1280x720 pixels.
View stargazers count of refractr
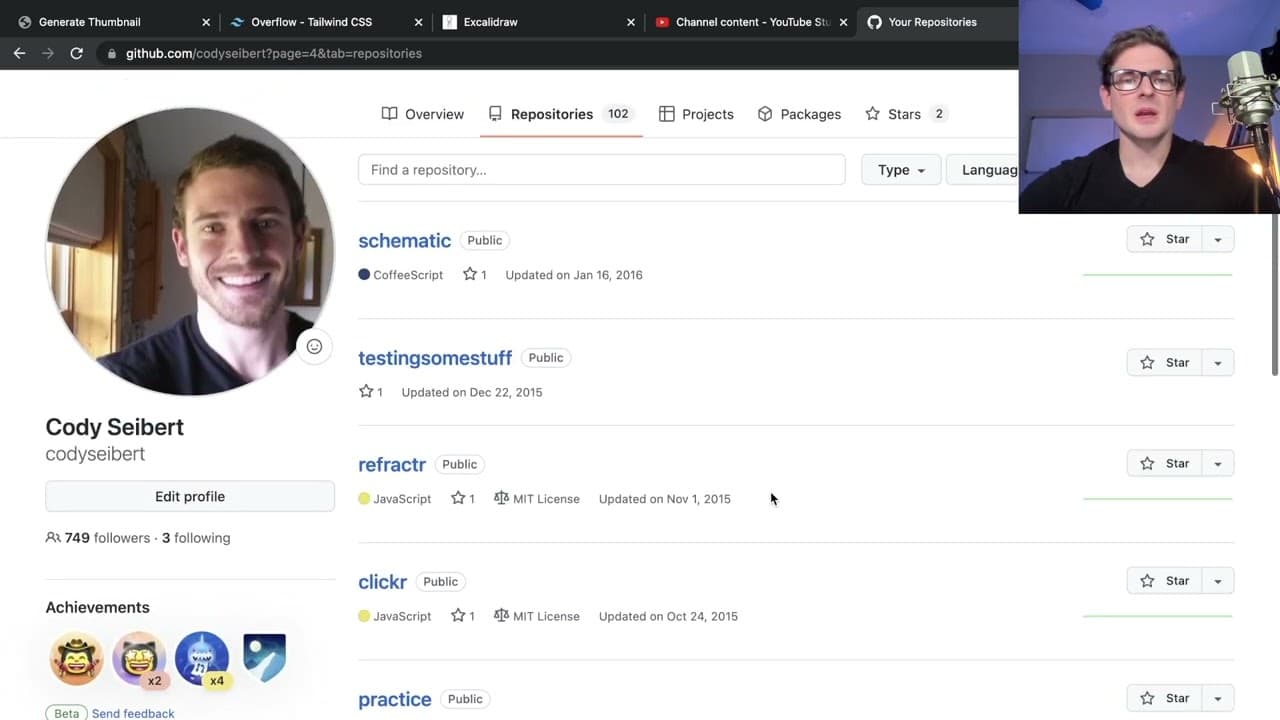coord(462,498)
